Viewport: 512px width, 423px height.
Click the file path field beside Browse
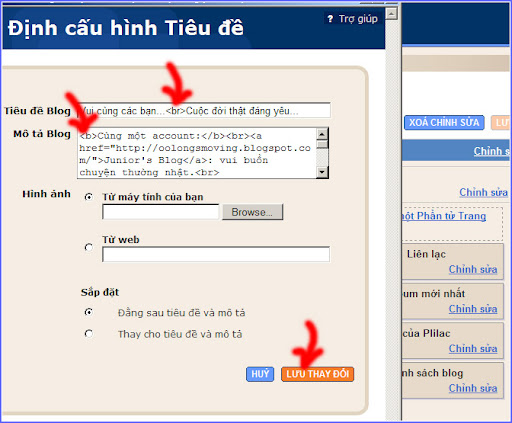point(161,212)
